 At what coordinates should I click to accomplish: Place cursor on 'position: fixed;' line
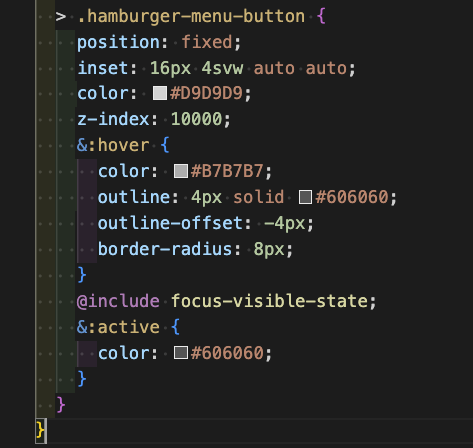point(159,42)
